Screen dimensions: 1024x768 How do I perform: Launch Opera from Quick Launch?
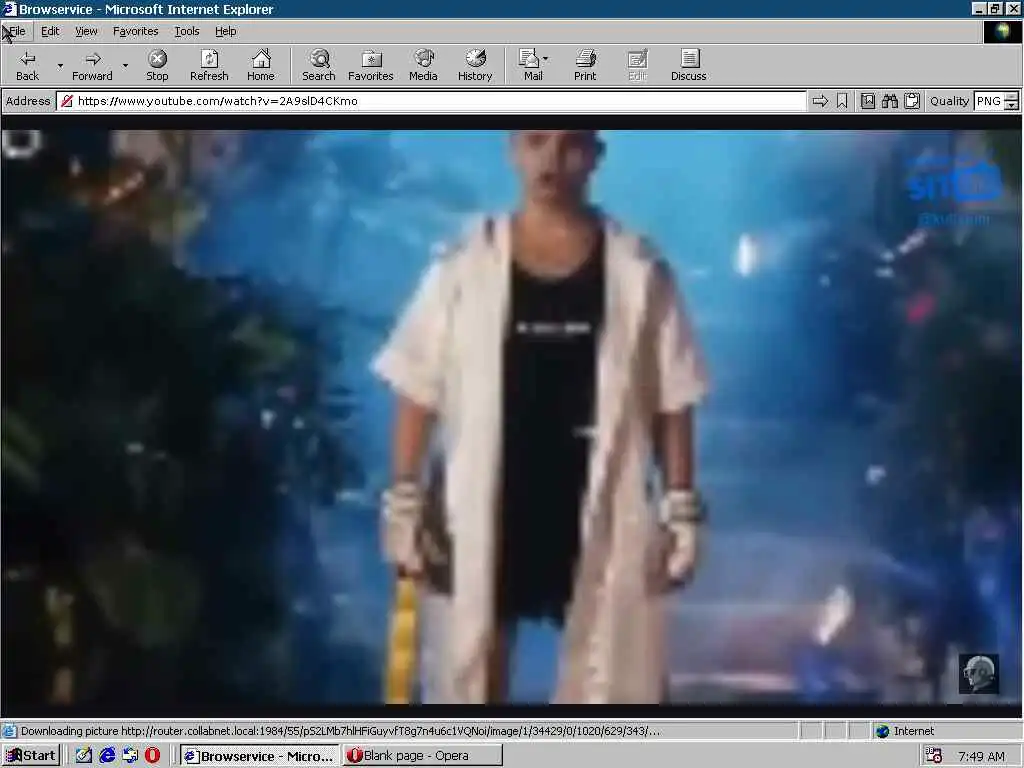152,756
